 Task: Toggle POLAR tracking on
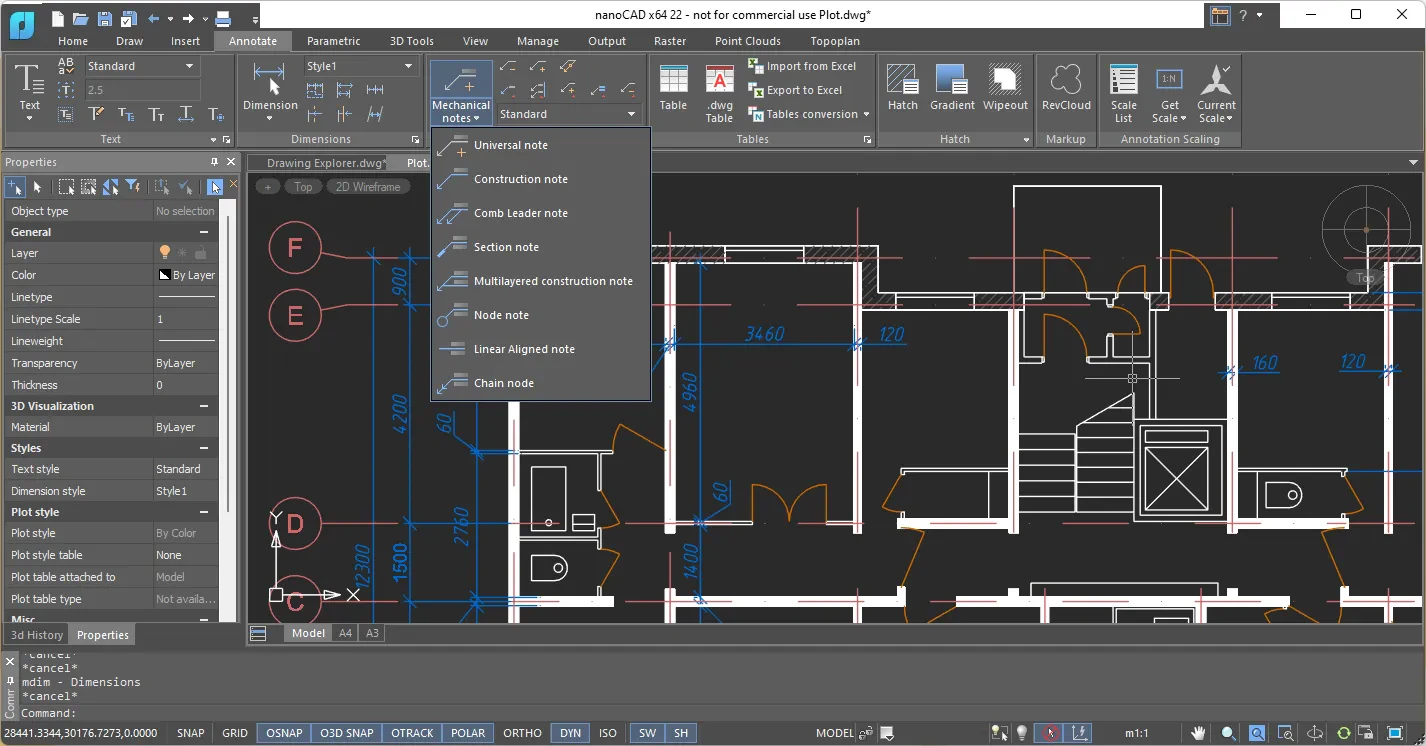(467, 732)
